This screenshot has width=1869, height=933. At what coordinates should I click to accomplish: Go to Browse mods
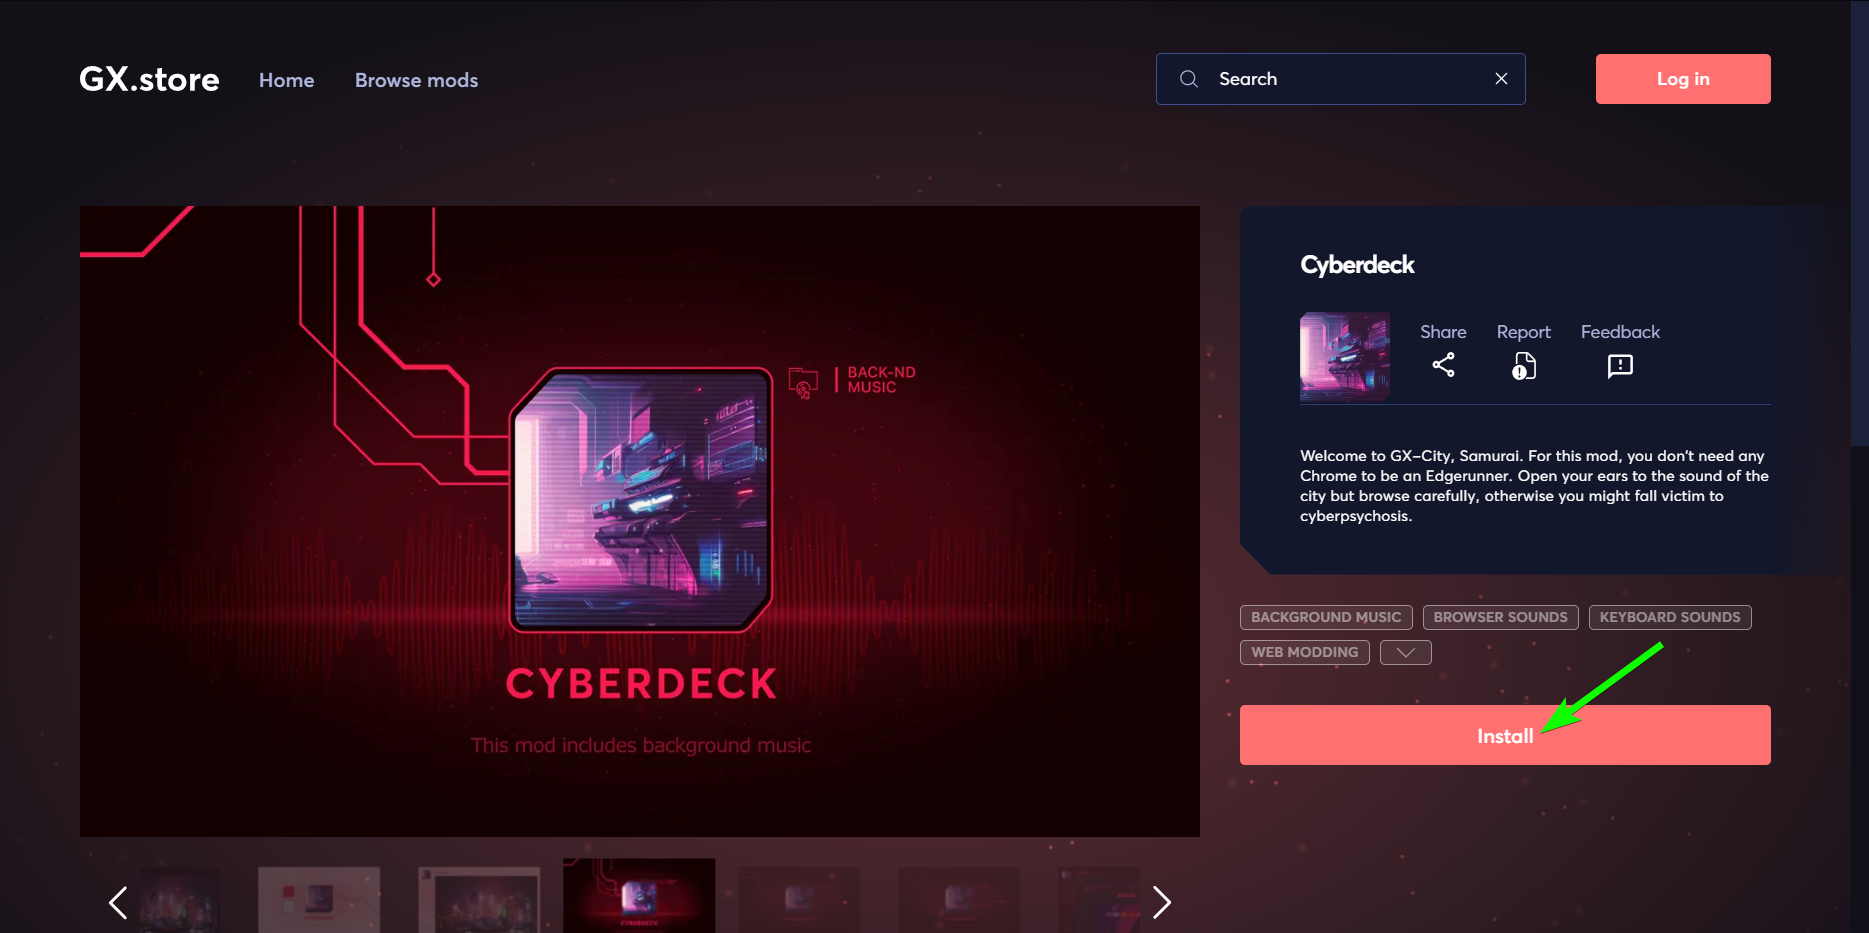point(416,80)
